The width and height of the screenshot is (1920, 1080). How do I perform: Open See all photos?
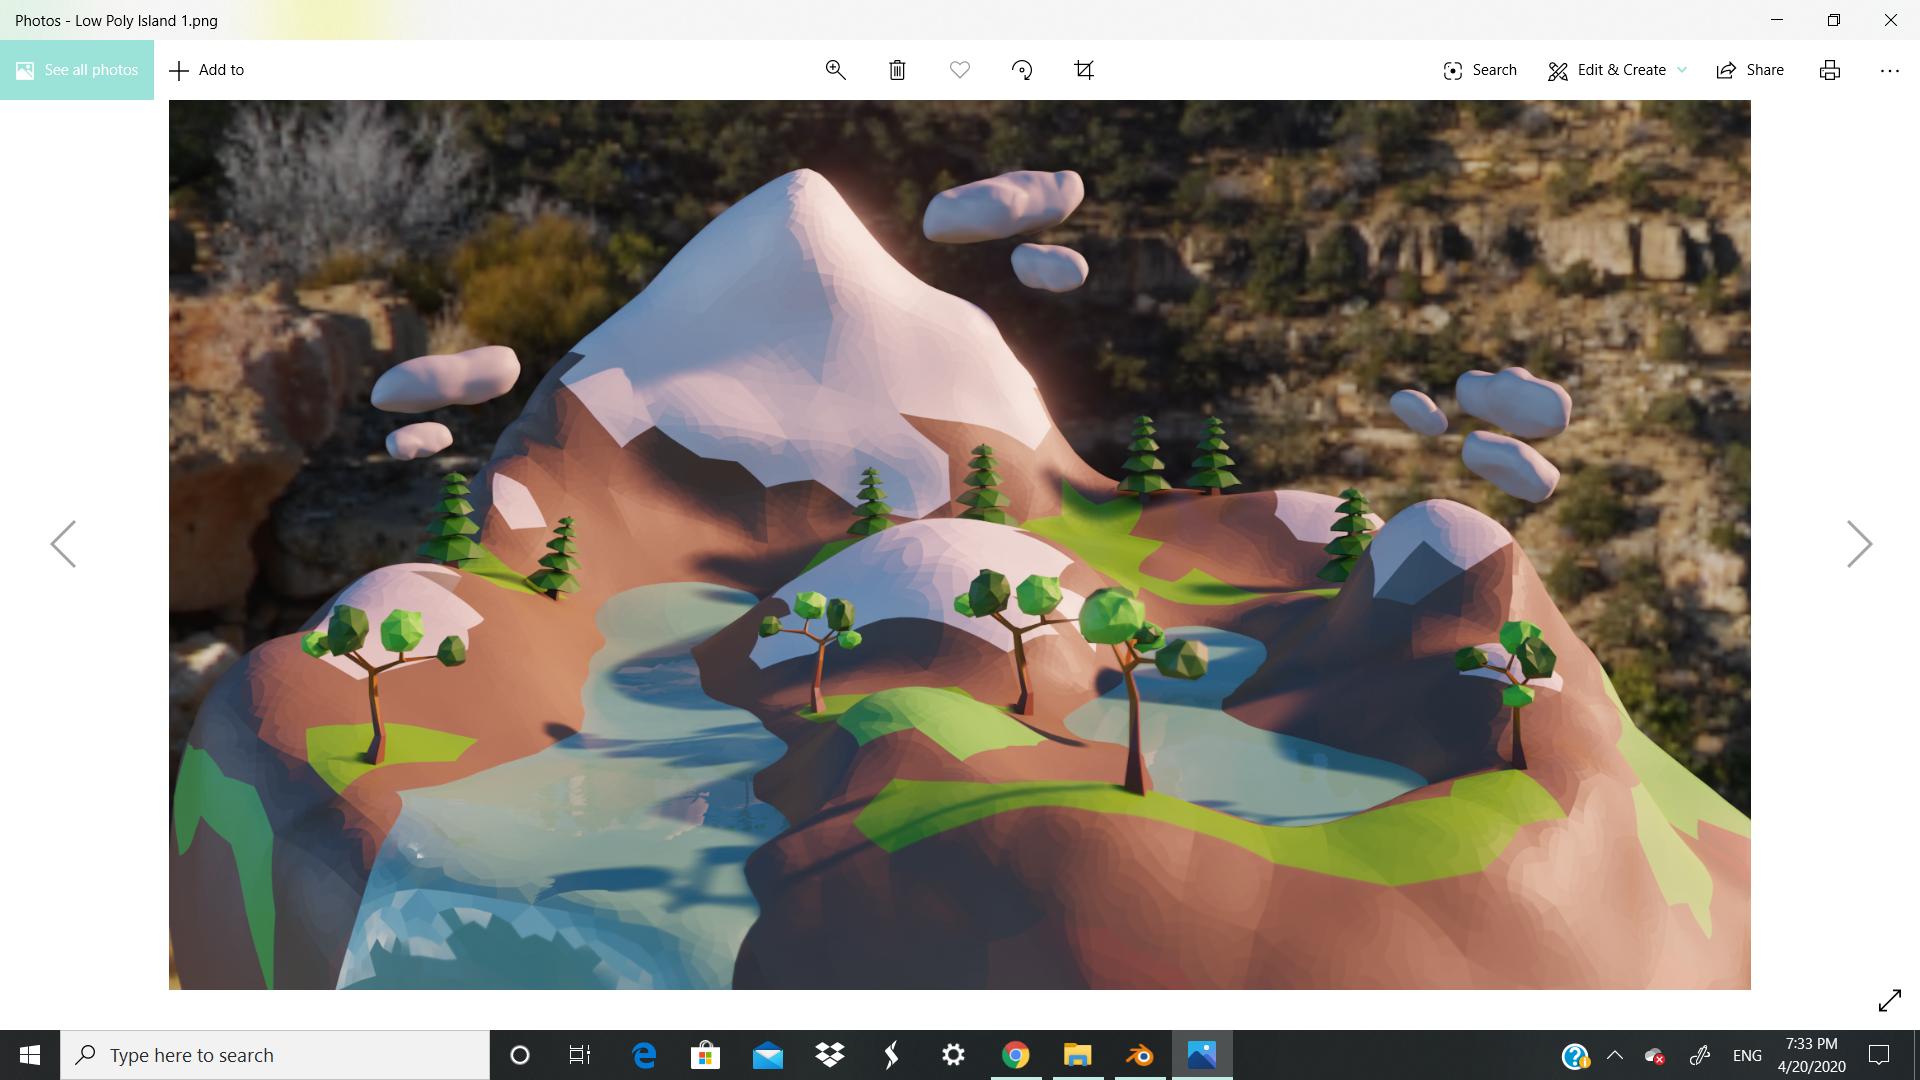tap(77, 70)
